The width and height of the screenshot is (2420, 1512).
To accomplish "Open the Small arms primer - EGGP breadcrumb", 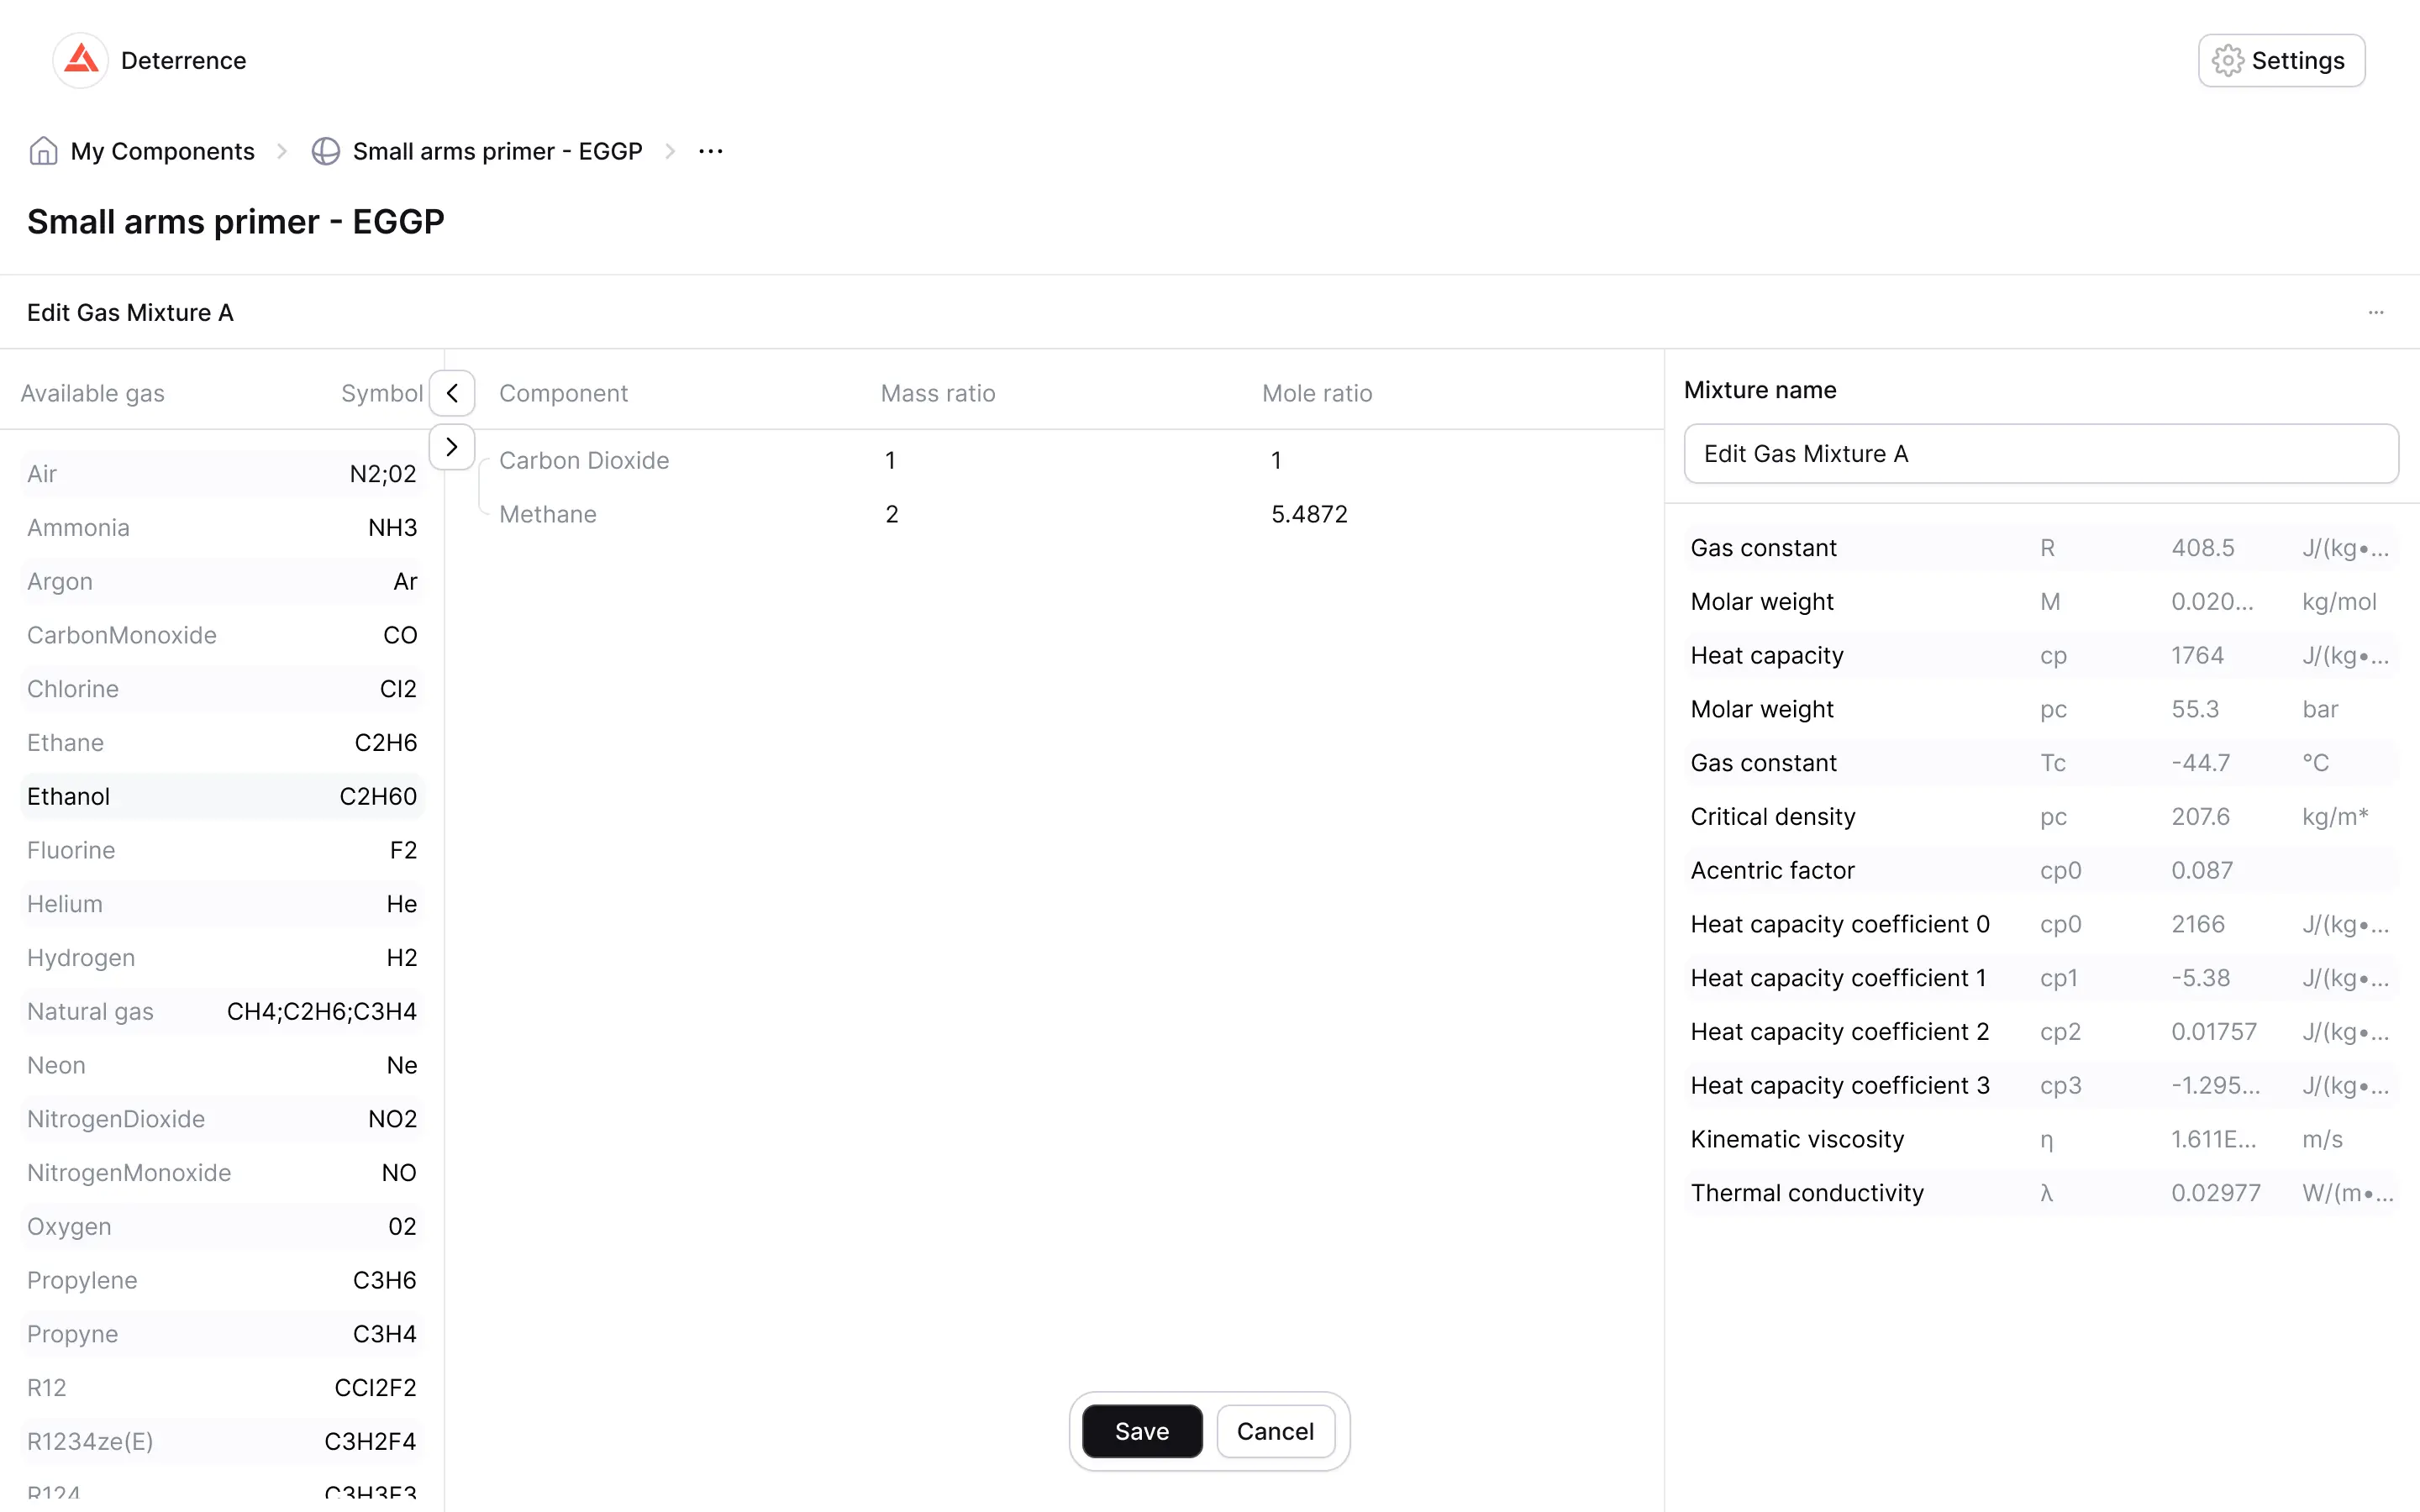I will (497, 151).
